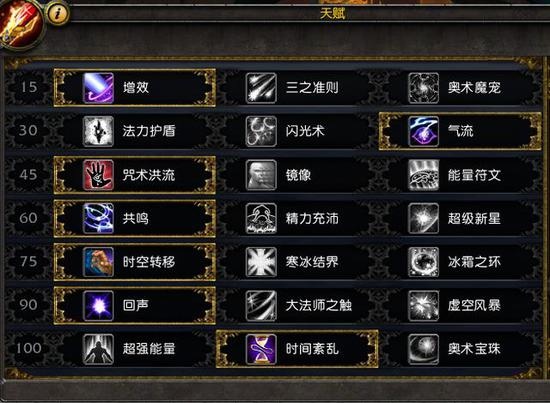This screenshot has width=550, height=403.
Task: Choose the 冰霜之环 talent label
Action: (x=474, y=262)
